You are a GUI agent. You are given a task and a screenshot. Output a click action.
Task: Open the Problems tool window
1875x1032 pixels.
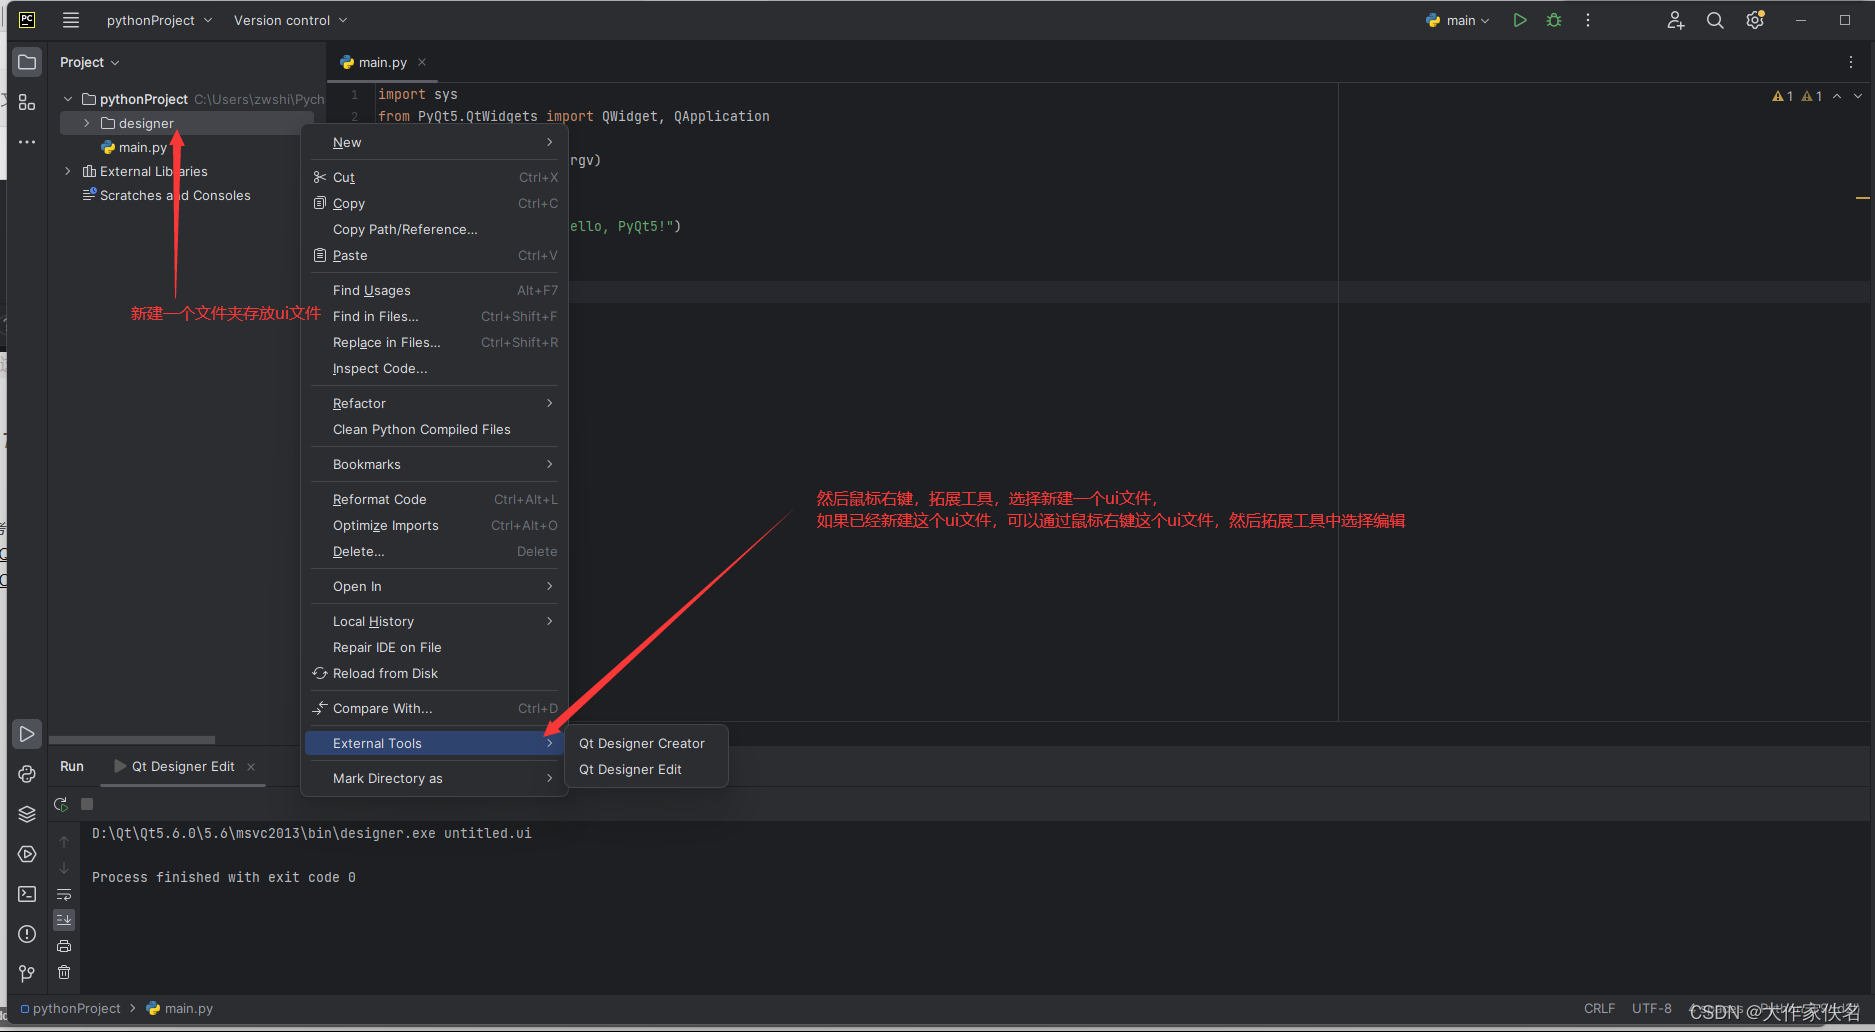tap(27, 934)
